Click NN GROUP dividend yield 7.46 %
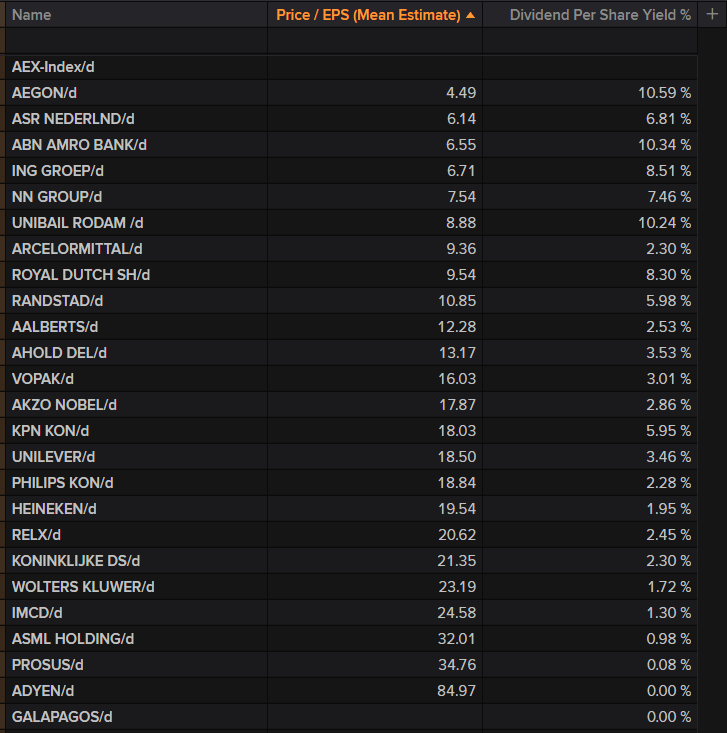Screen dimensions: 727x733 pyautogui.click(x=669, y=197)
